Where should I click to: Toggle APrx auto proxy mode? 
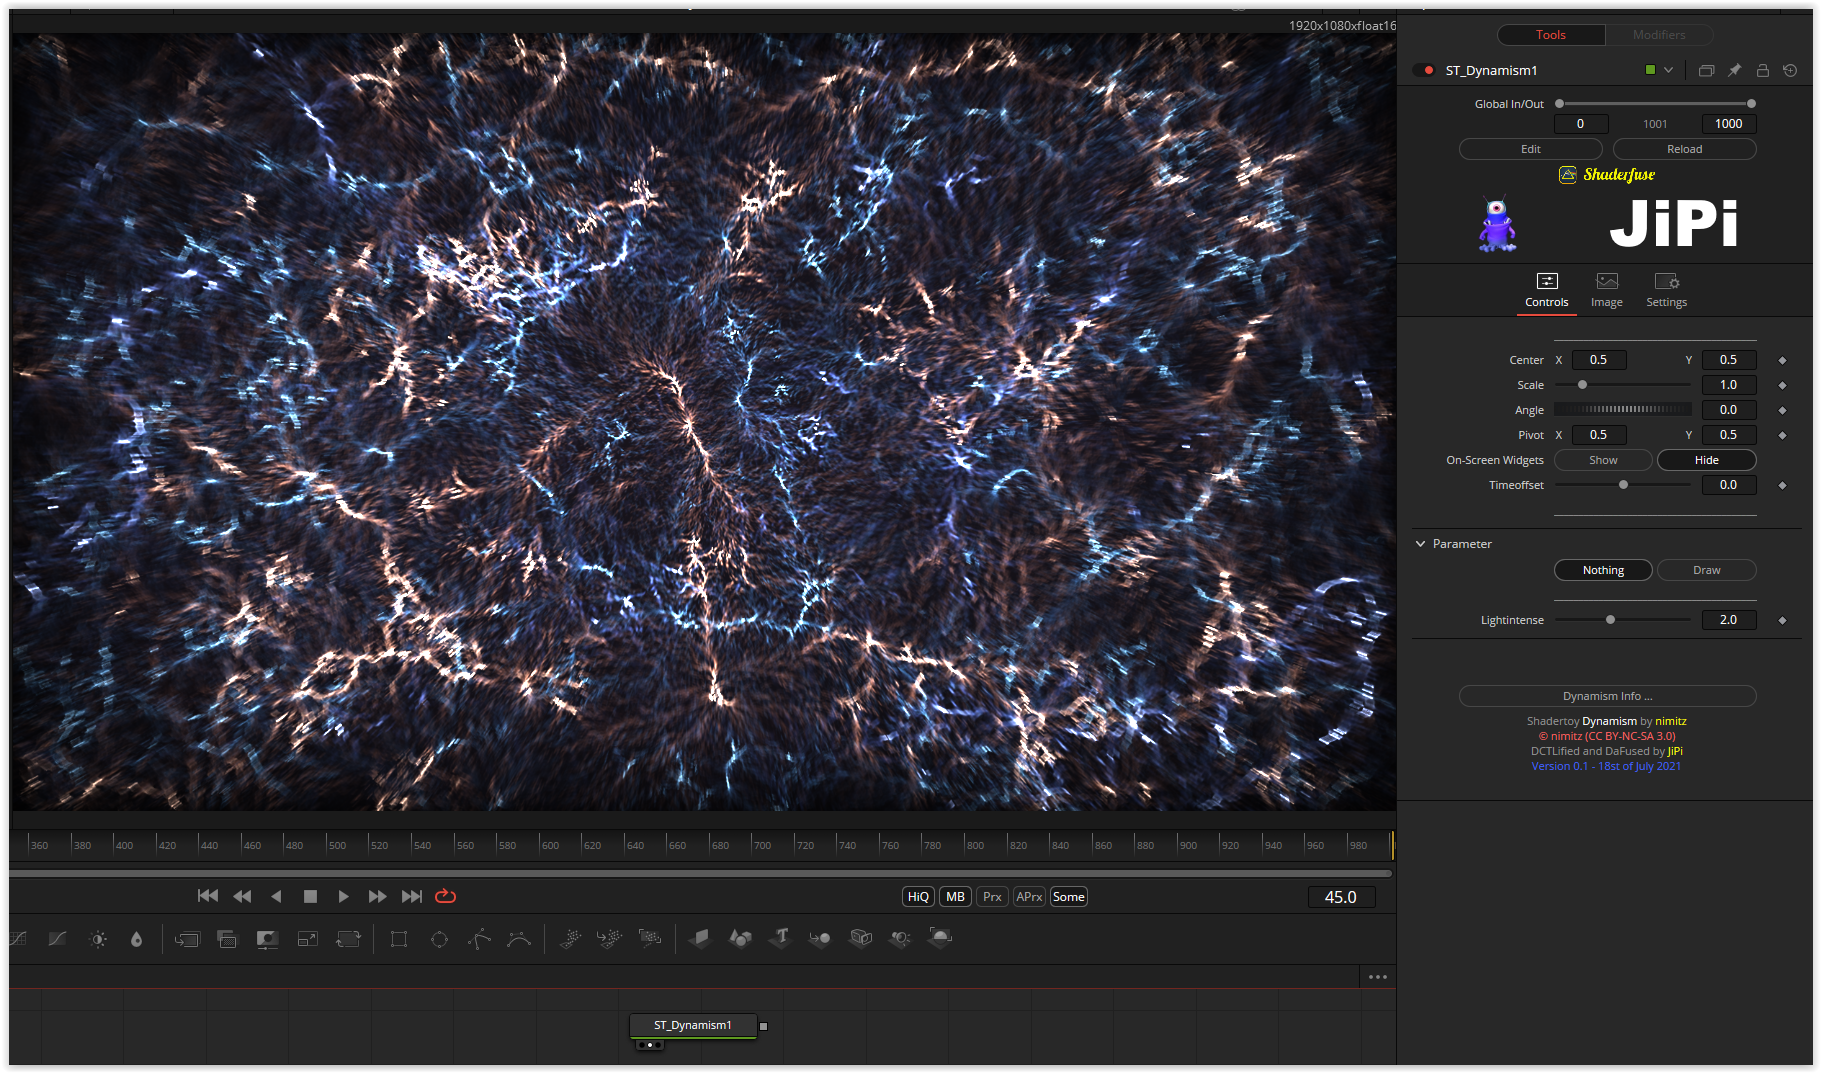pyautogui.click(x=1029, y=897)
